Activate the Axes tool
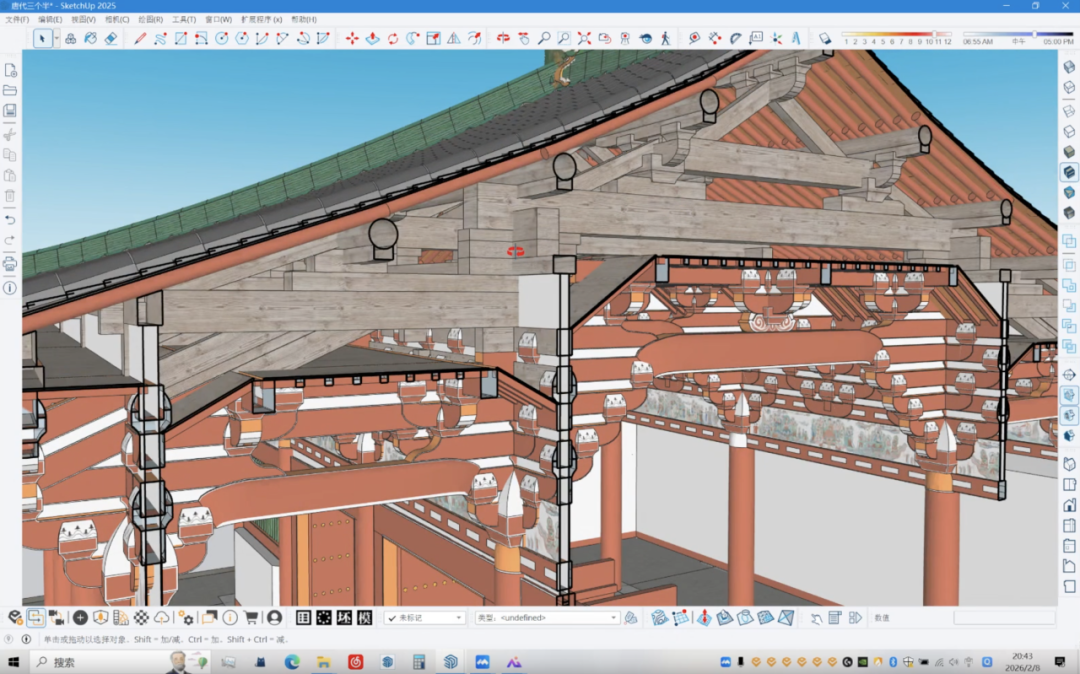 (776, 39)
